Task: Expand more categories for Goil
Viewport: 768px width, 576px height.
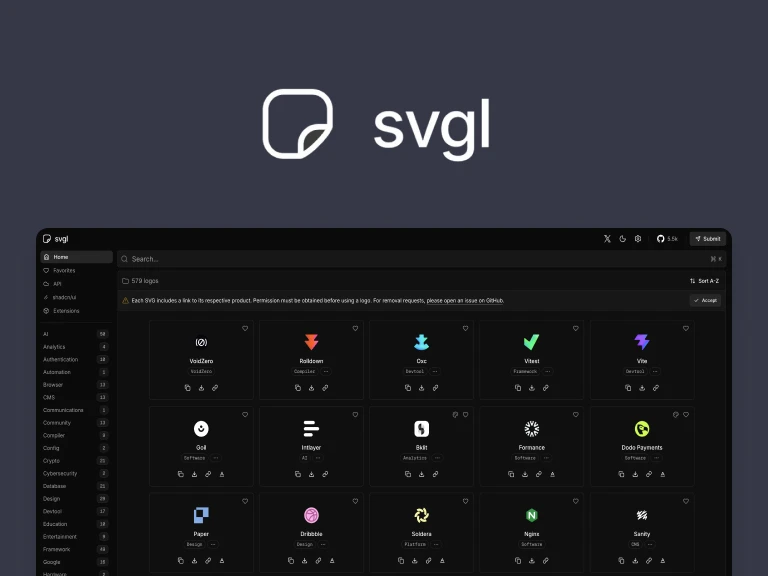Action: [216, 458]
